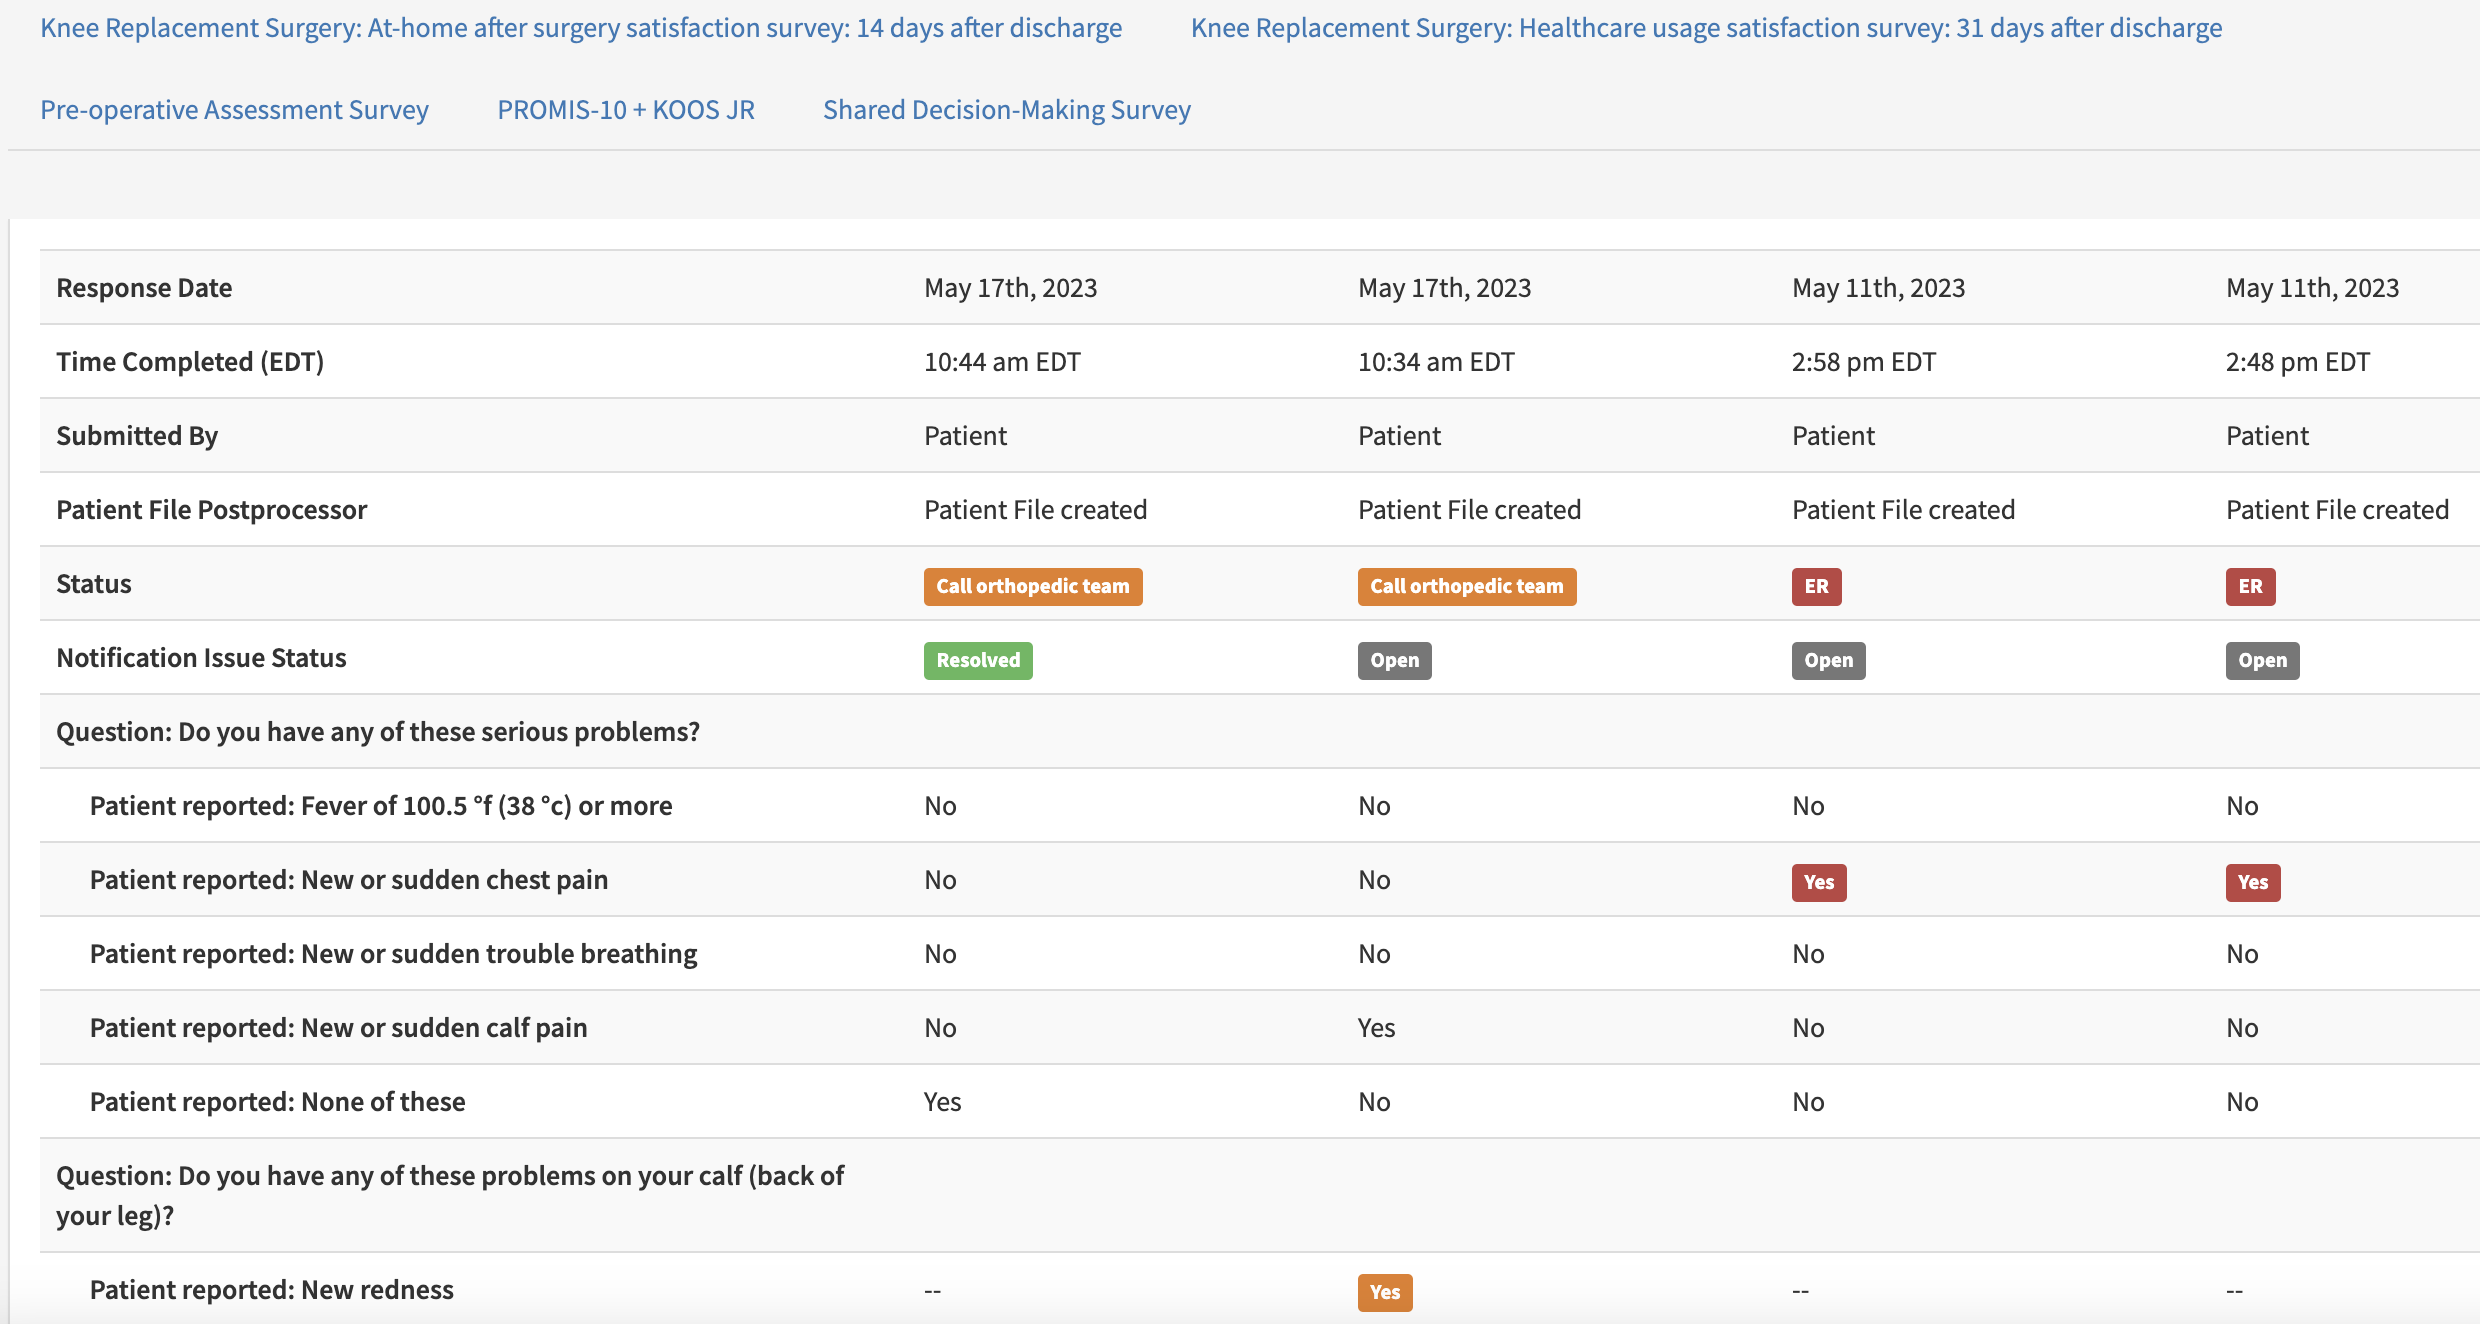Image resolution: width=2480 pixels, height=1324 pixels.
Task: Click red Yes chest pain badge, 2:48 pm column
Action: pos(2252,882)
